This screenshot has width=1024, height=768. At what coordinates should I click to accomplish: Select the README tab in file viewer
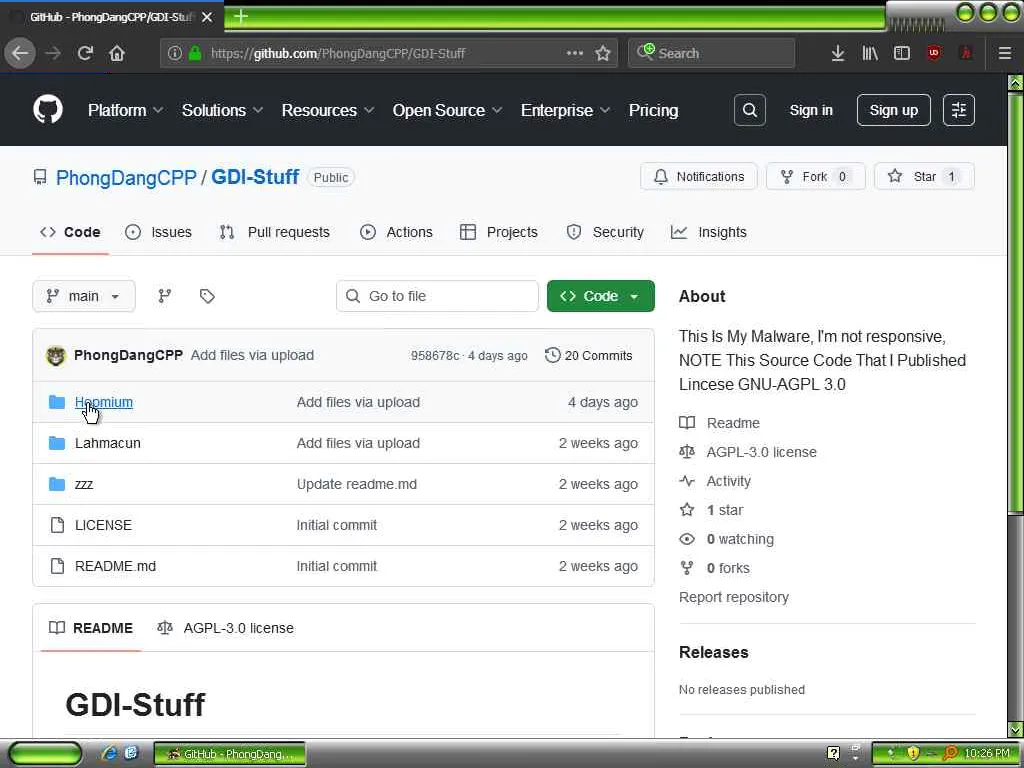91,628
